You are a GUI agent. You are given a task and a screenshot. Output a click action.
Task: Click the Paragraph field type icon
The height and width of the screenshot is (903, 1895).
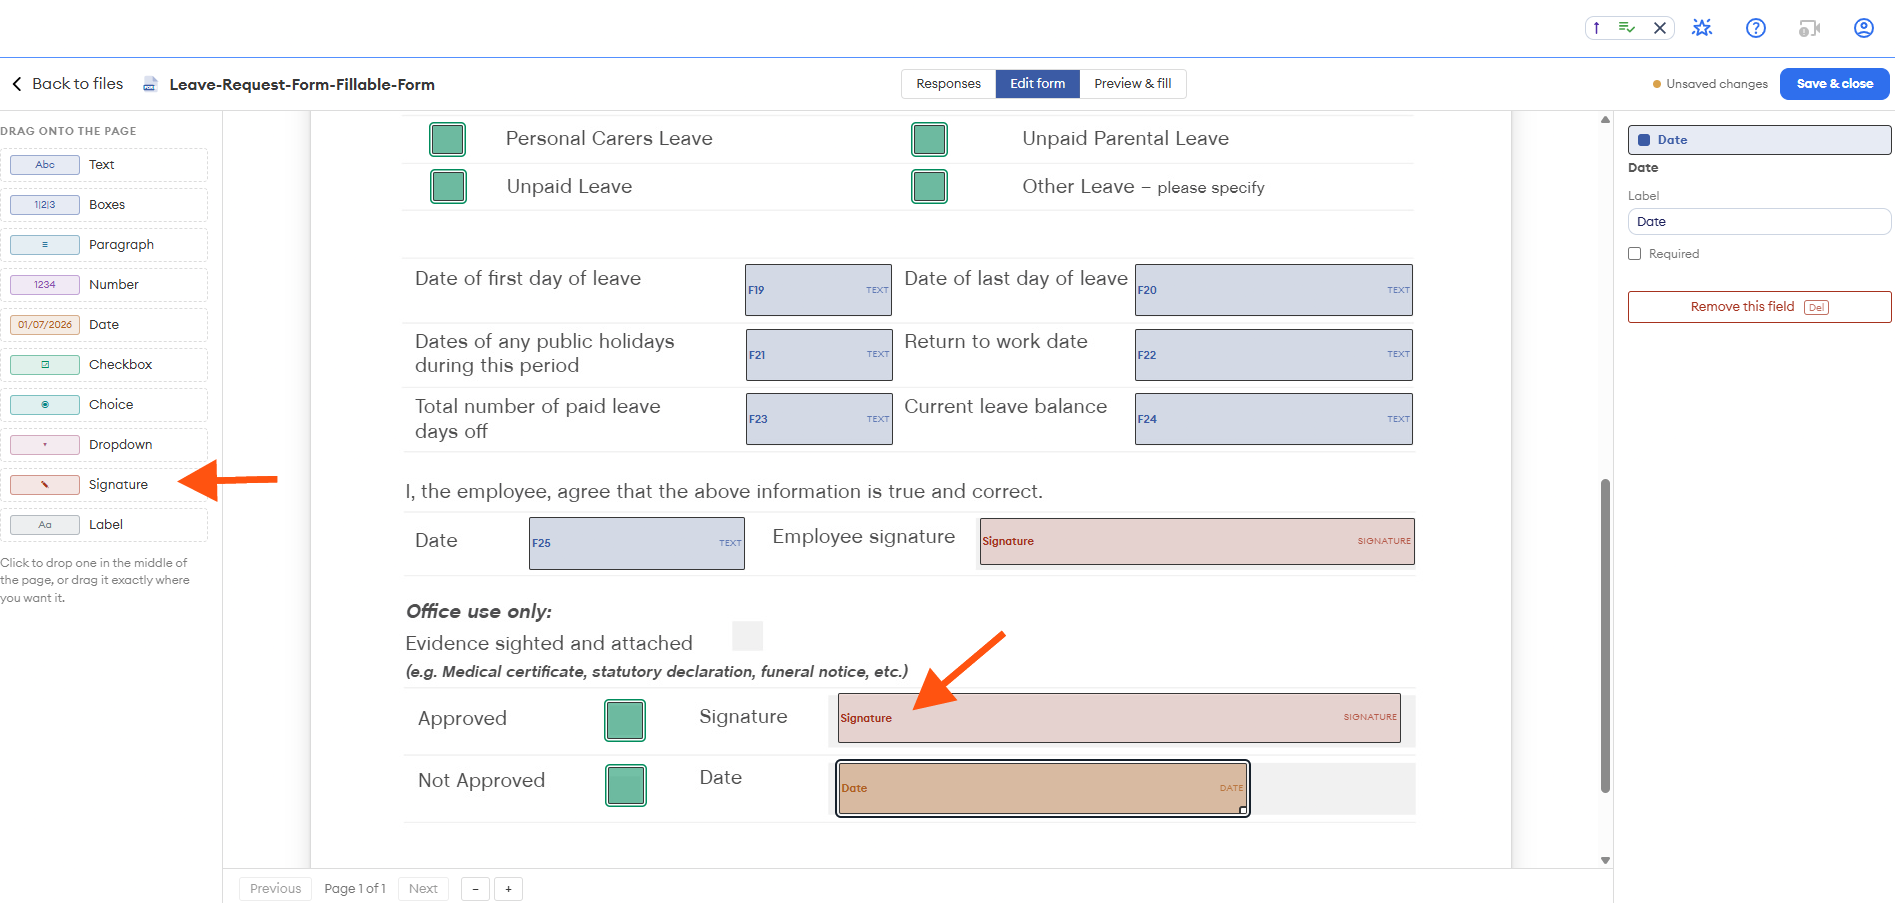point(45,245)
